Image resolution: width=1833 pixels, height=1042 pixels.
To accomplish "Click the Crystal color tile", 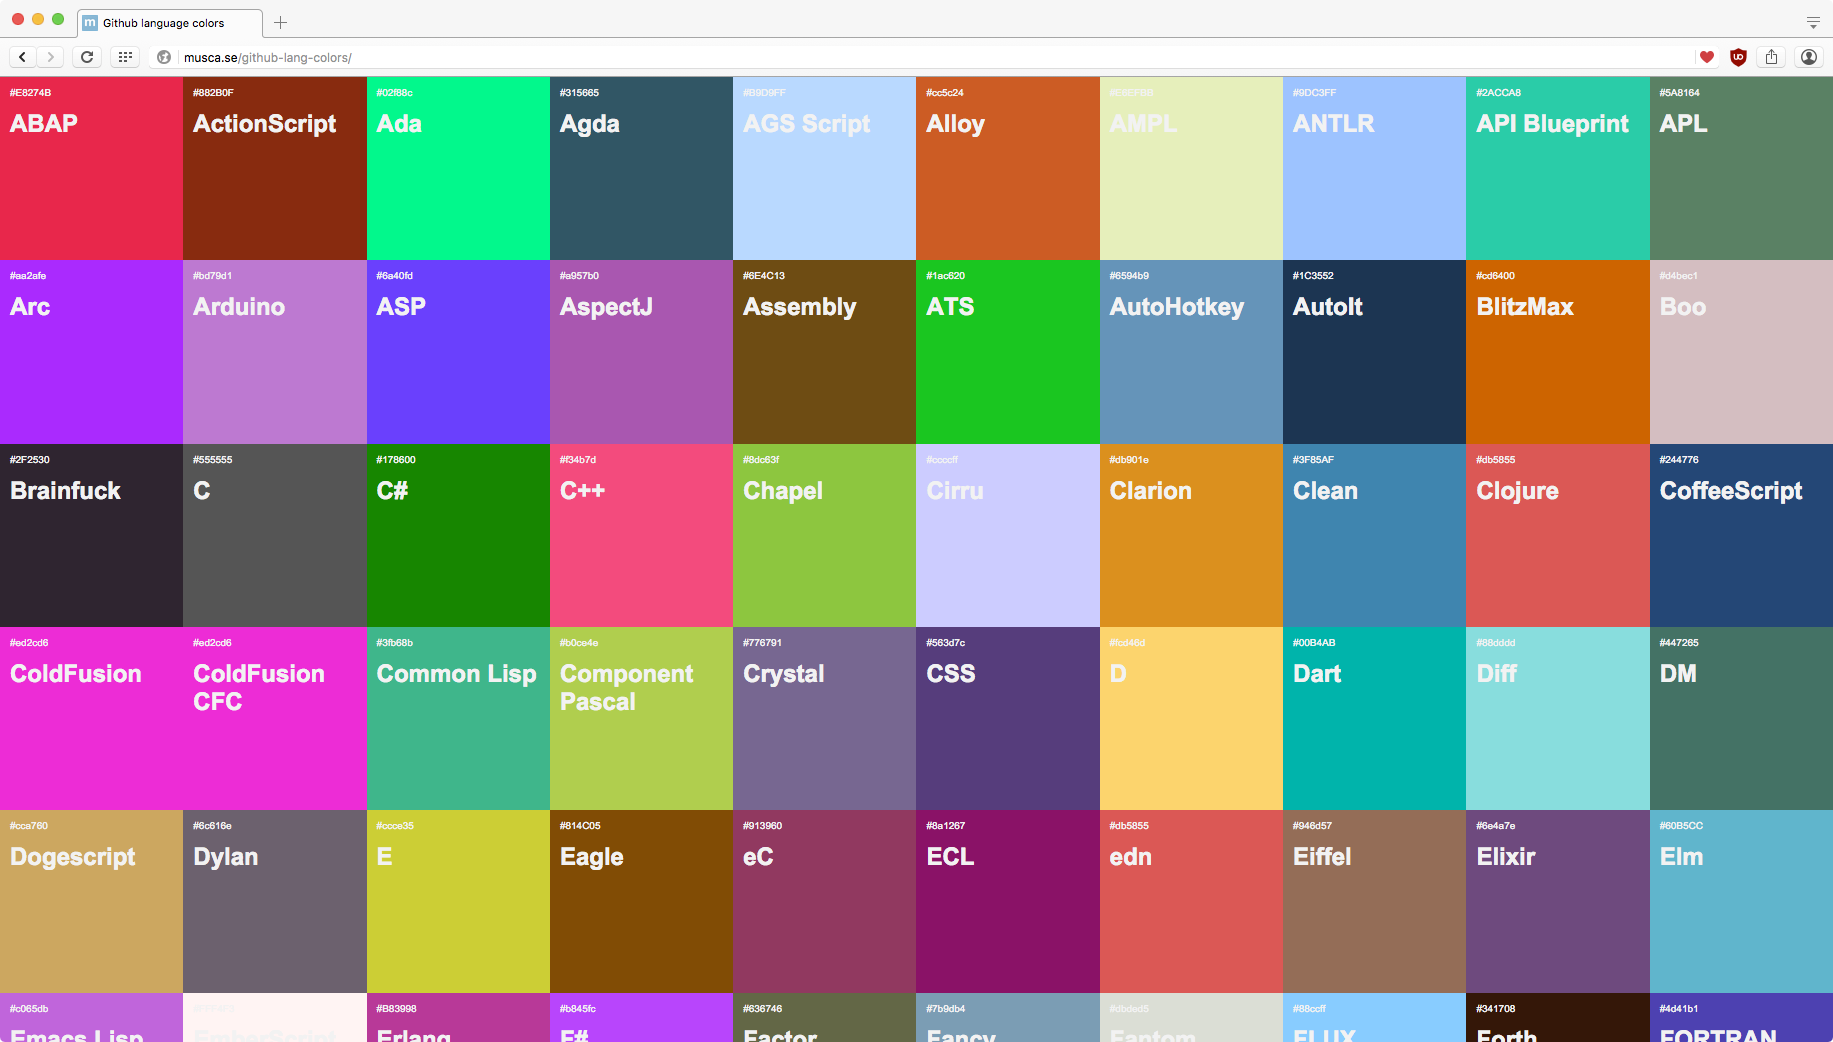I will [x=824, y=718].
